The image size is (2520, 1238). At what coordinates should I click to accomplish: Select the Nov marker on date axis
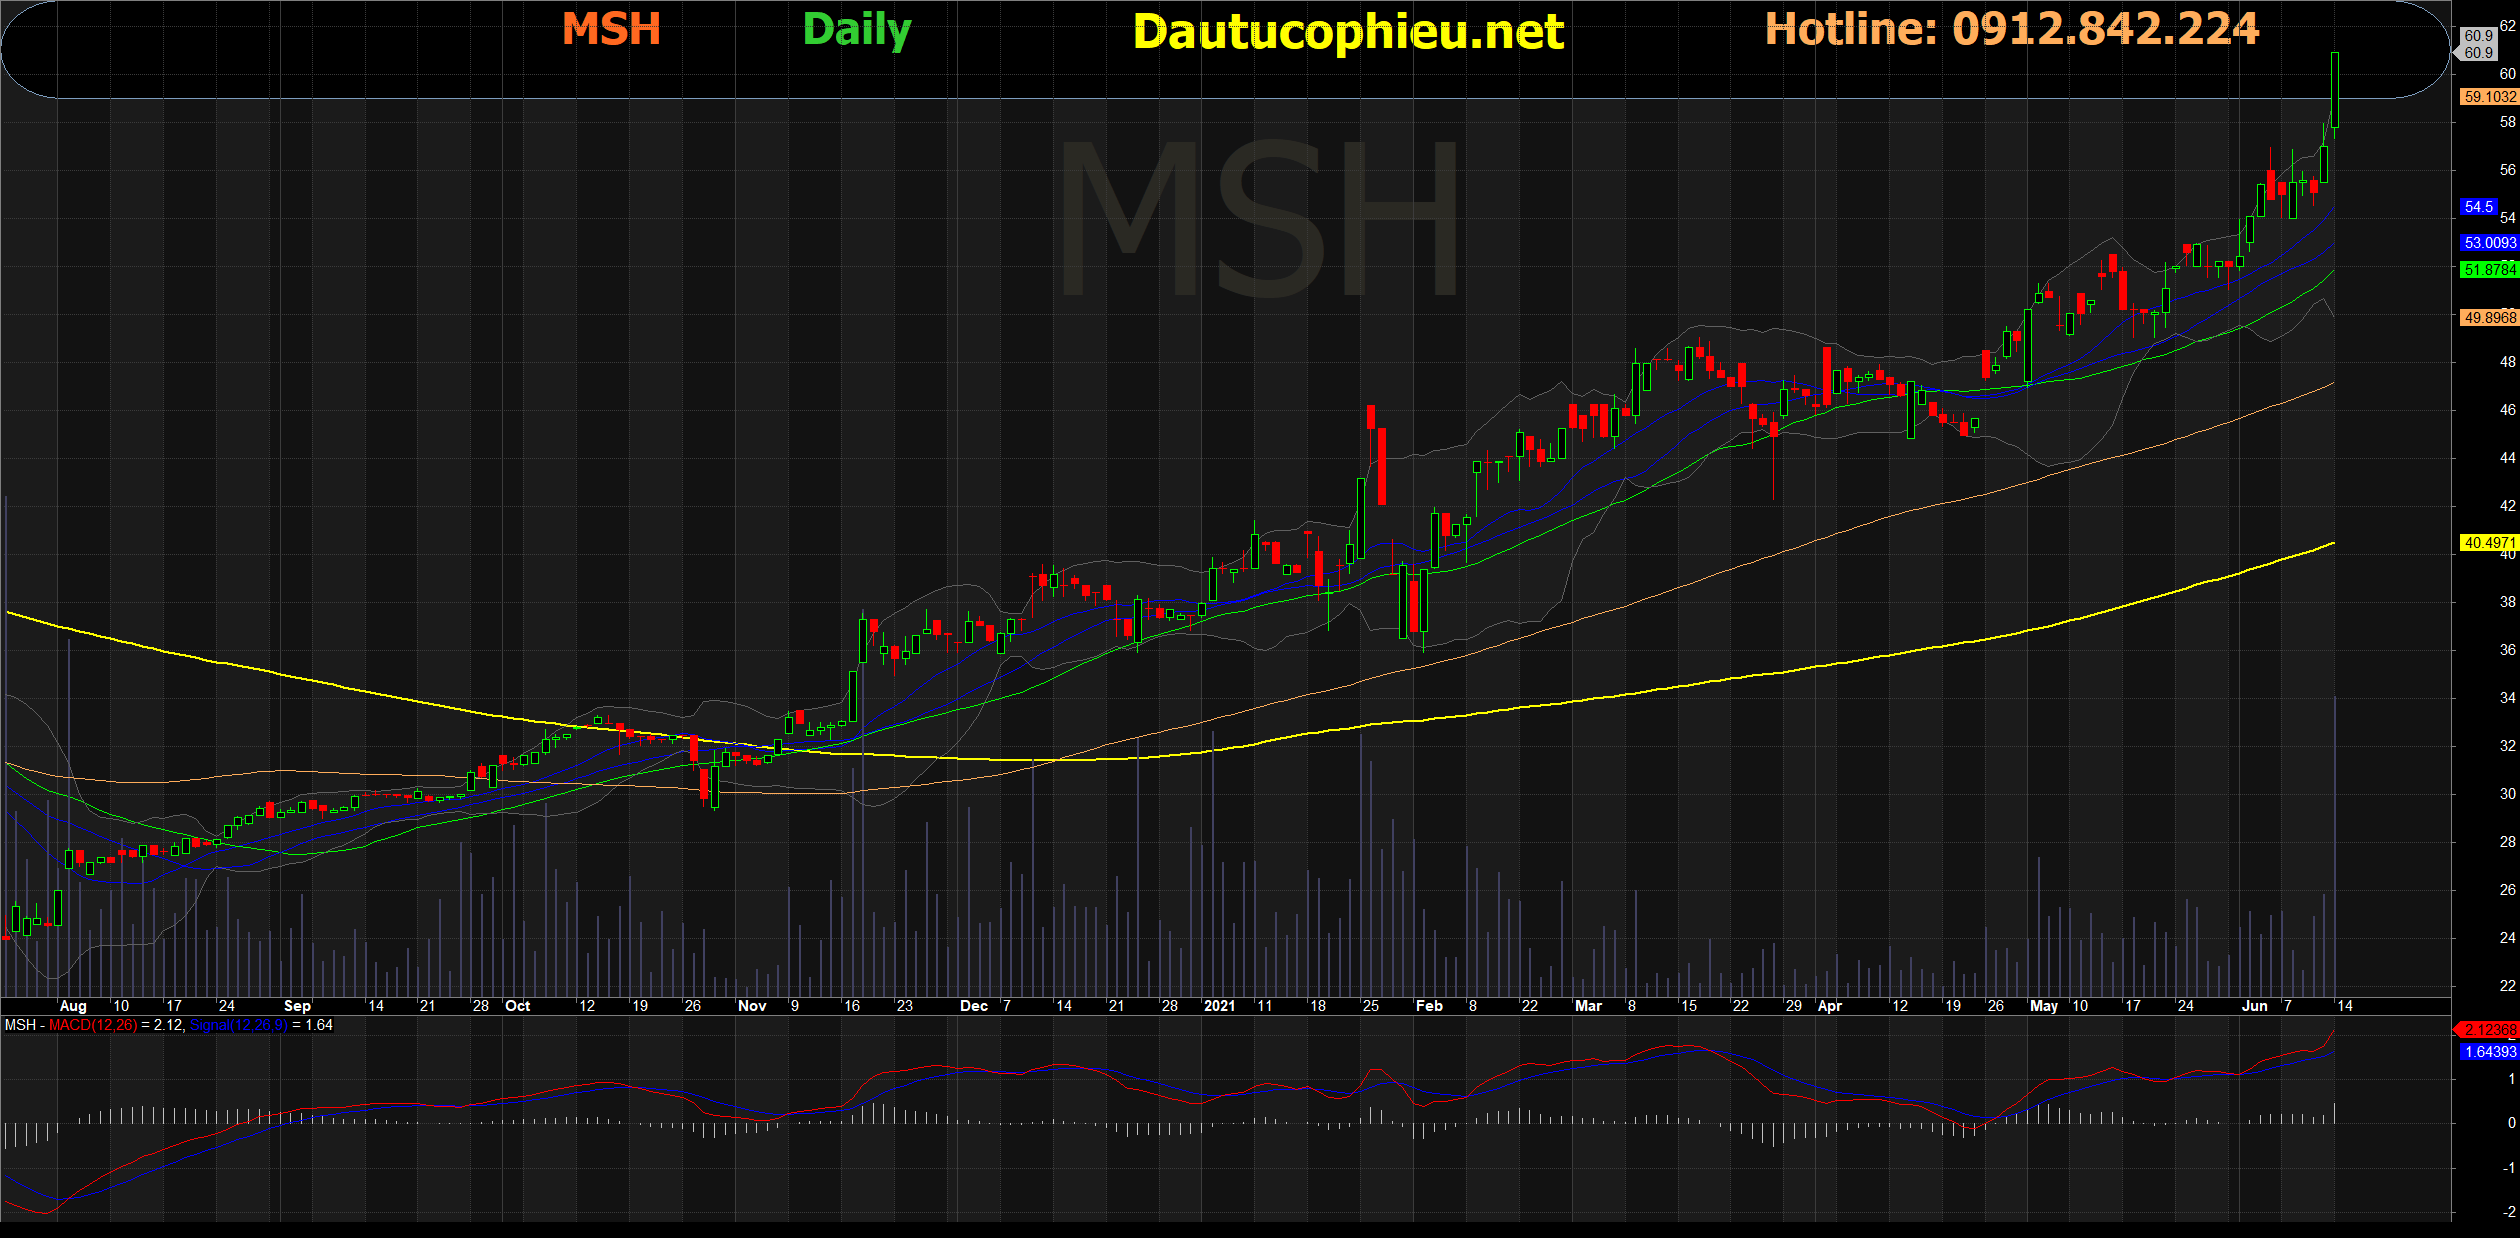752,1006
